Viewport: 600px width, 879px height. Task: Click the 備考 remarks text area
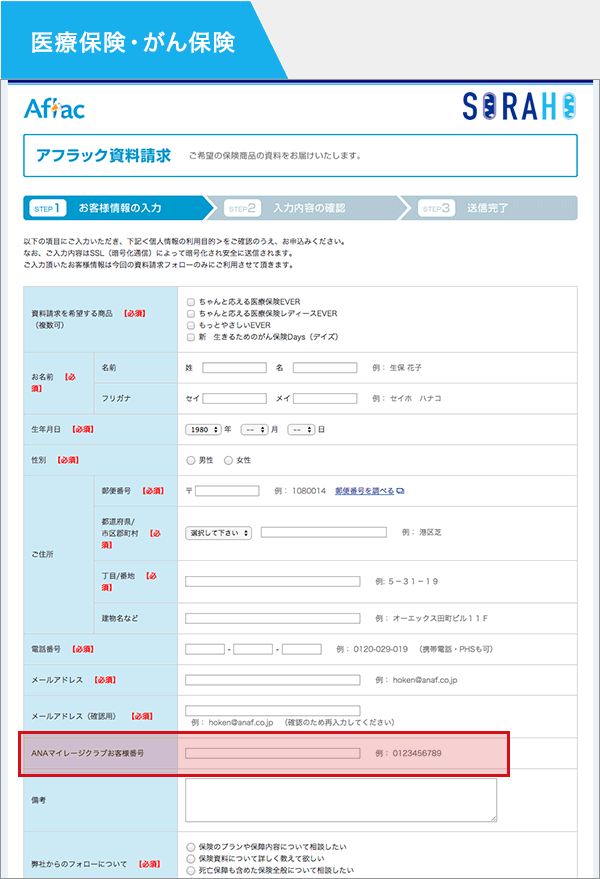[341, 800]
